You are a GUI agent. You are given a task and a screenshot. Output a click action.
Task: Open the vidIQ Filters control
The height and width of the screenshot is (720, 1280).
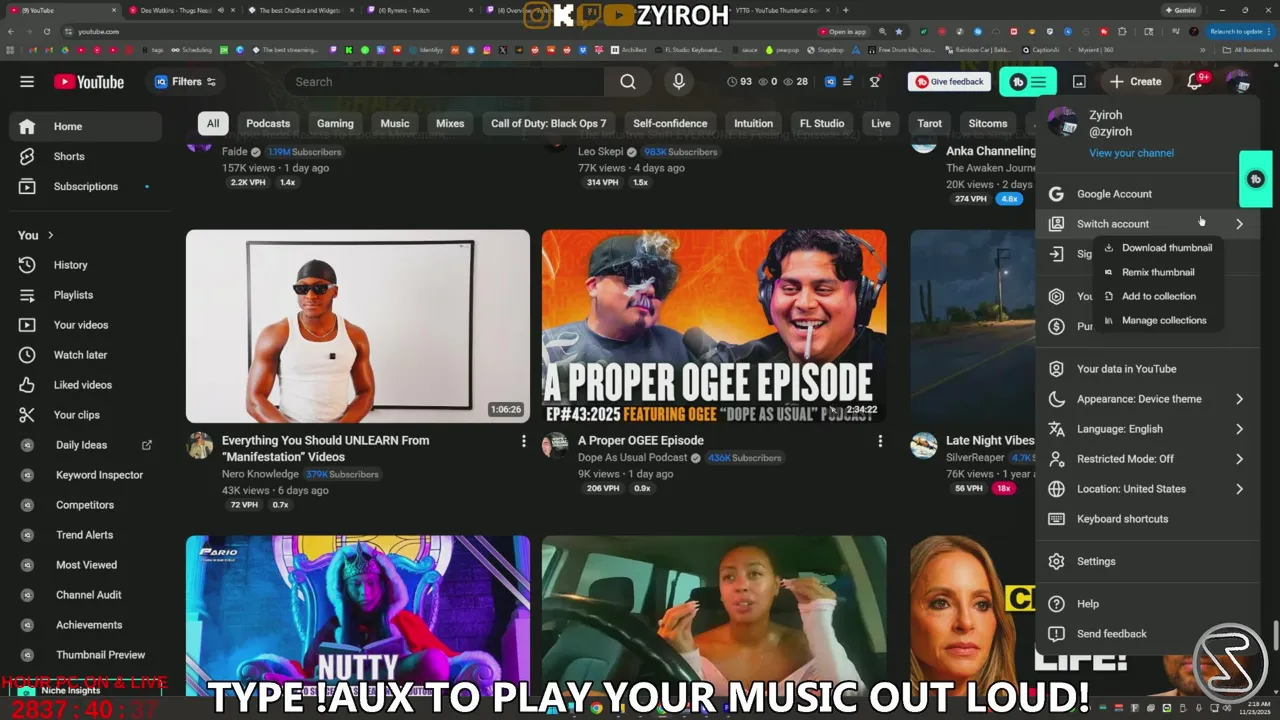tap(186, 82)
